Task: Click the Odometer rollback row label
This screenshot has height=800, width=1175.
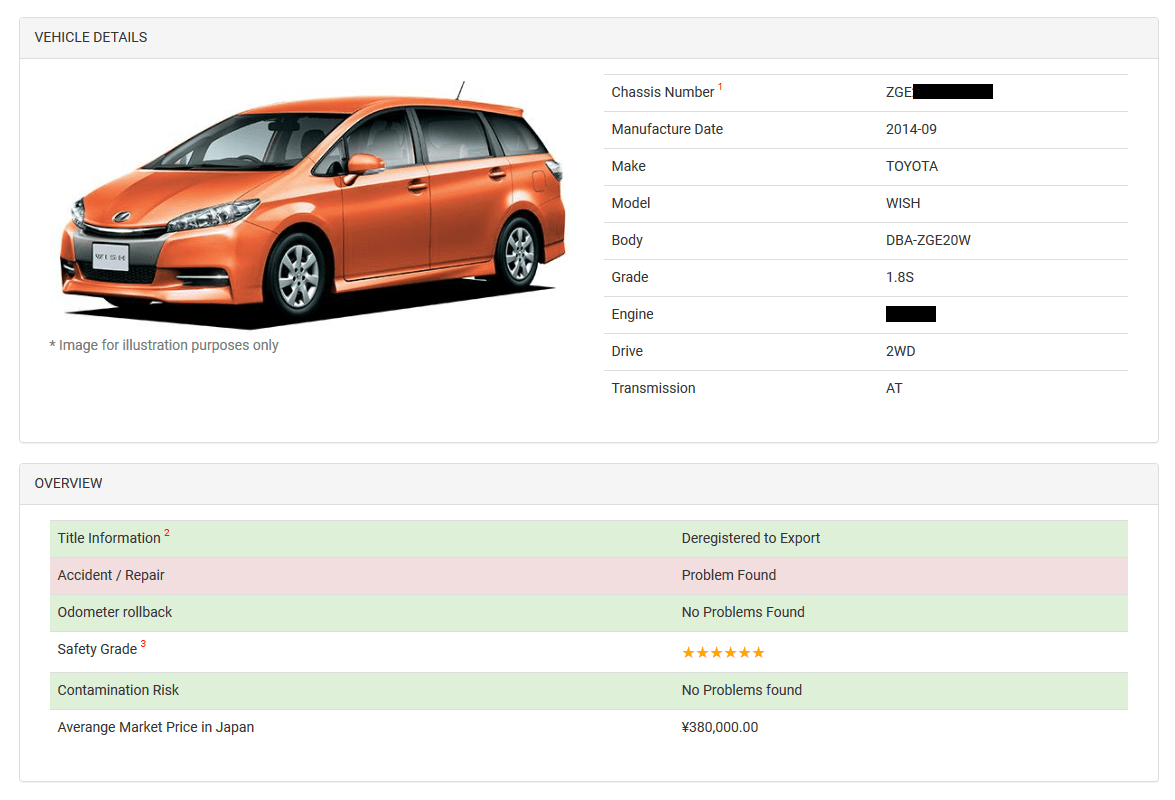Action: point(115,612)
